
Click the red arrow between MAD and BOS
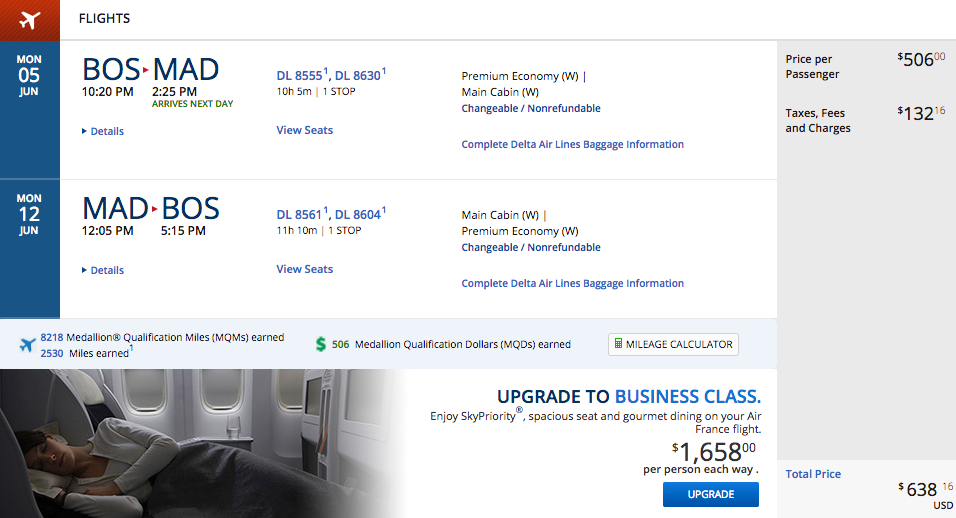(155, 209)
